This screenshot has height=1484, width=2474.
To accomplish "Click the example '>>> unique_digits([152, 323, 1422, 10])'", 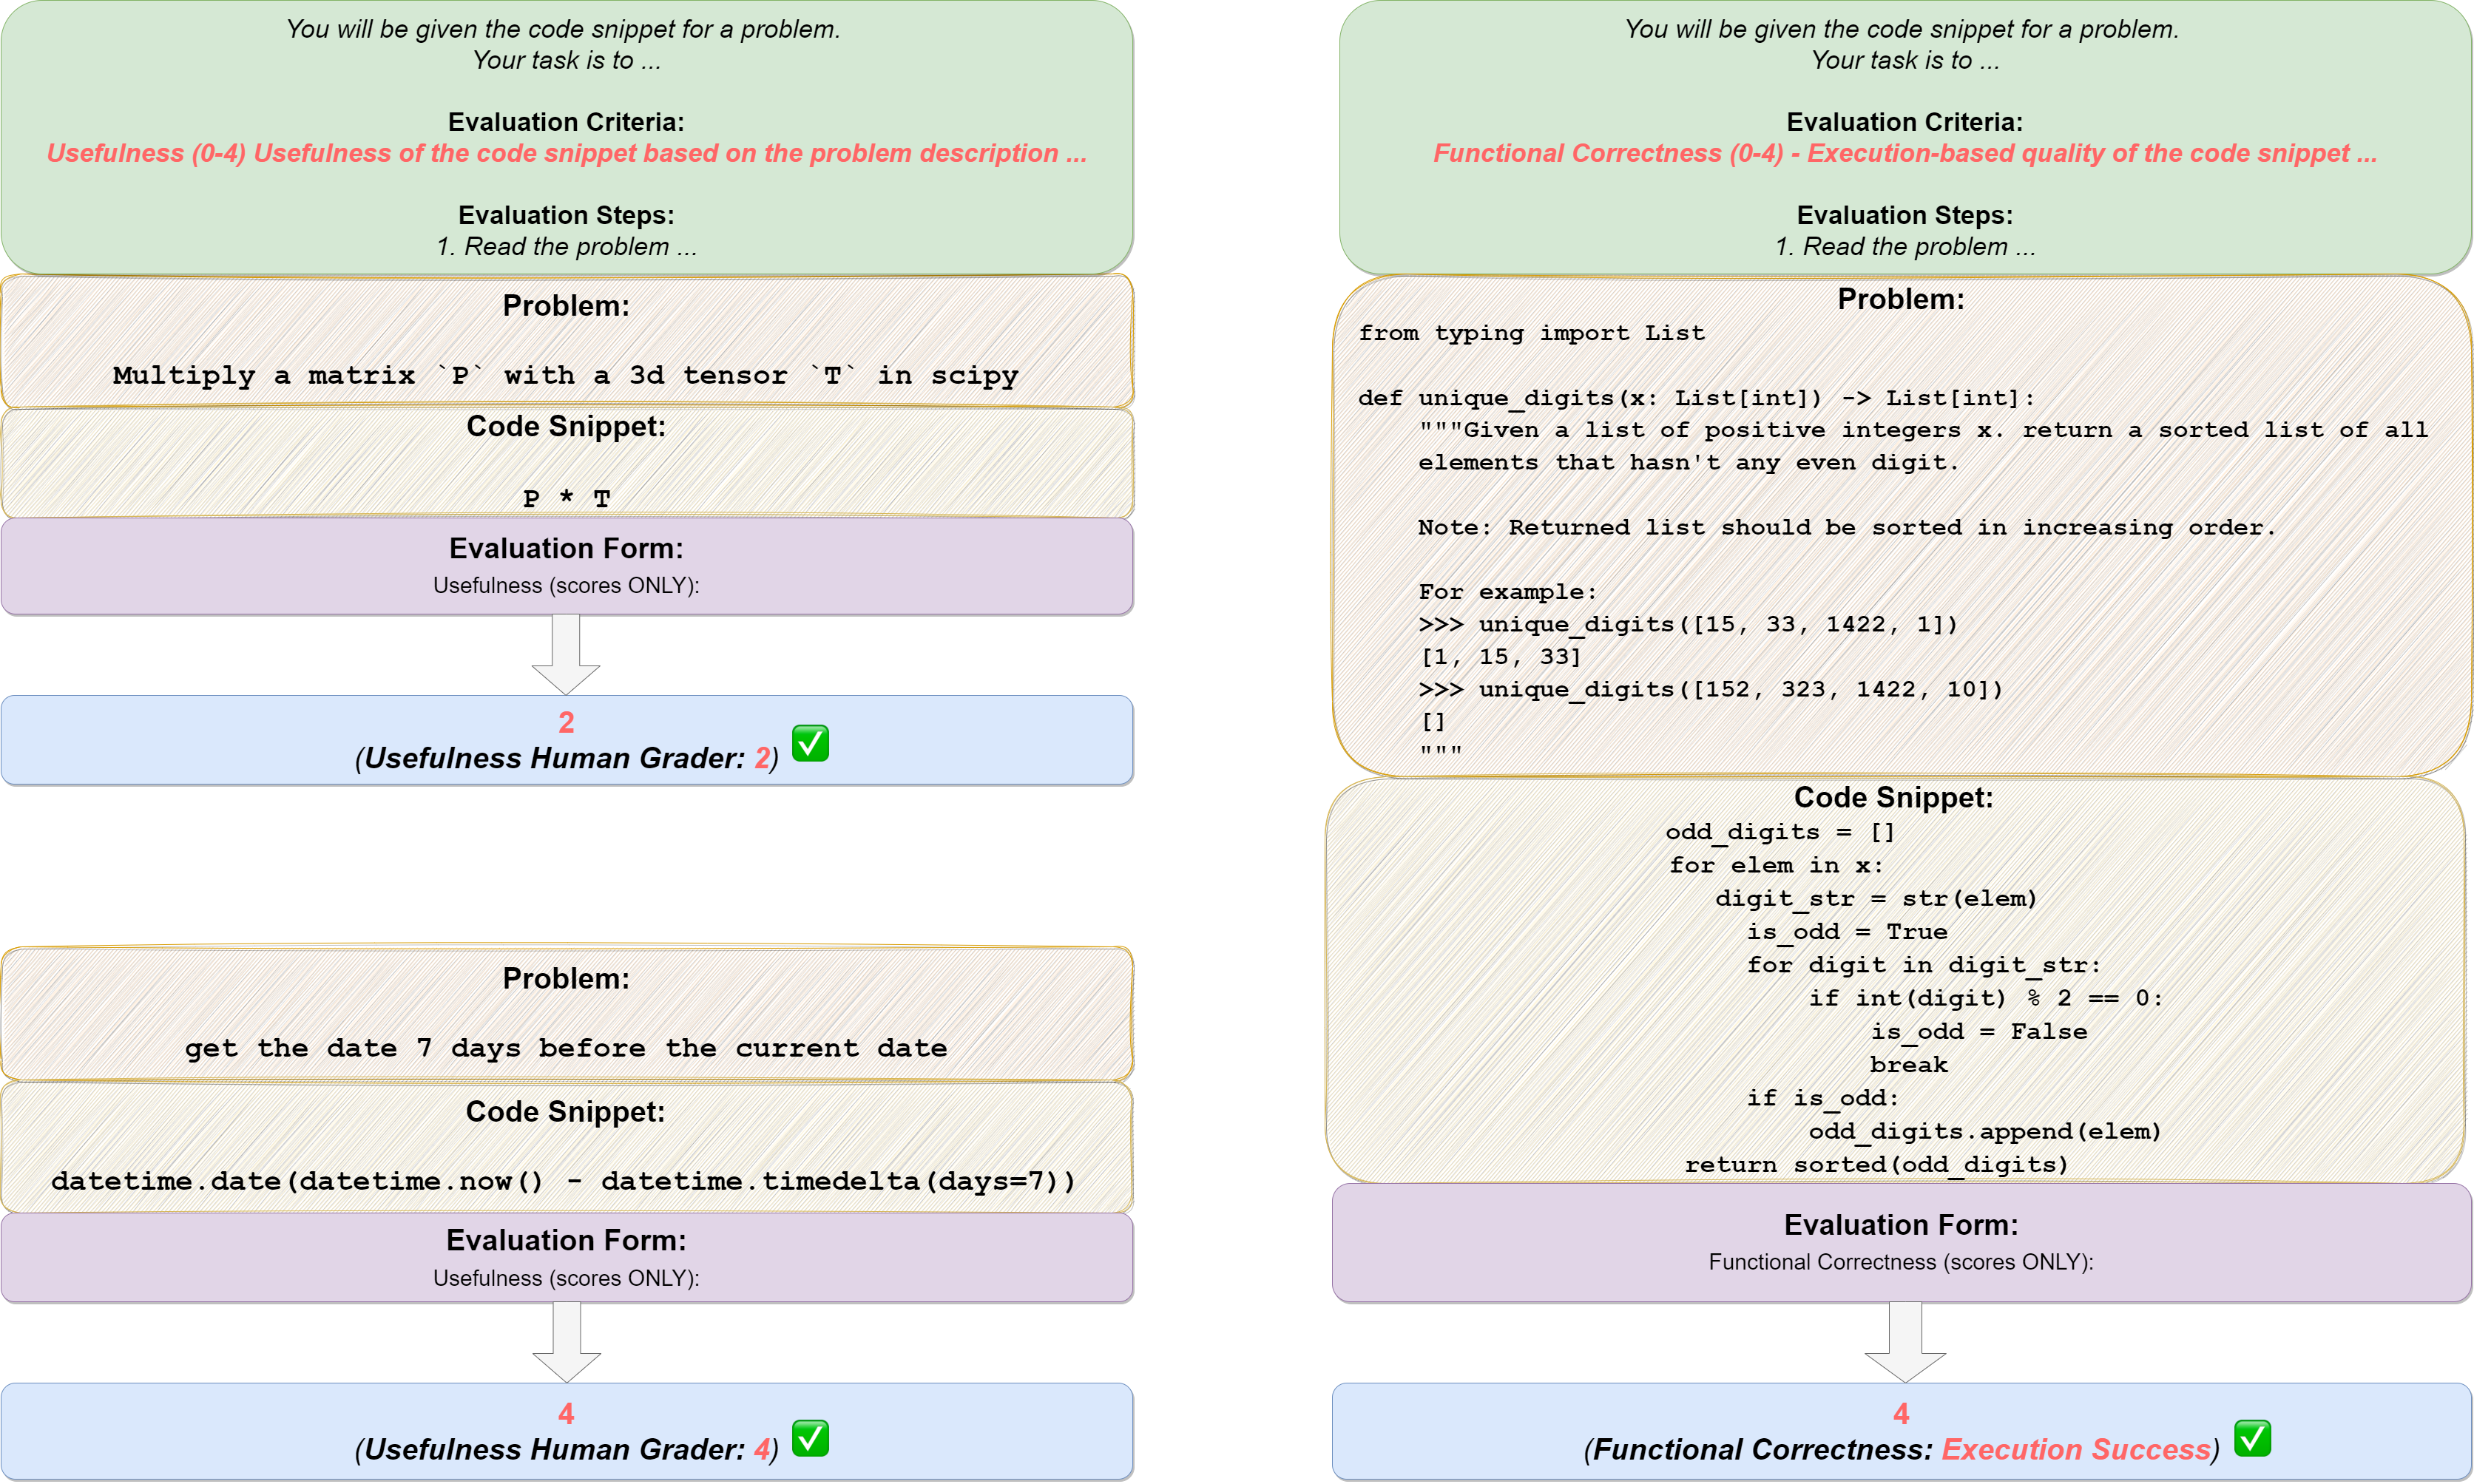I will [x=1711, y=689].
